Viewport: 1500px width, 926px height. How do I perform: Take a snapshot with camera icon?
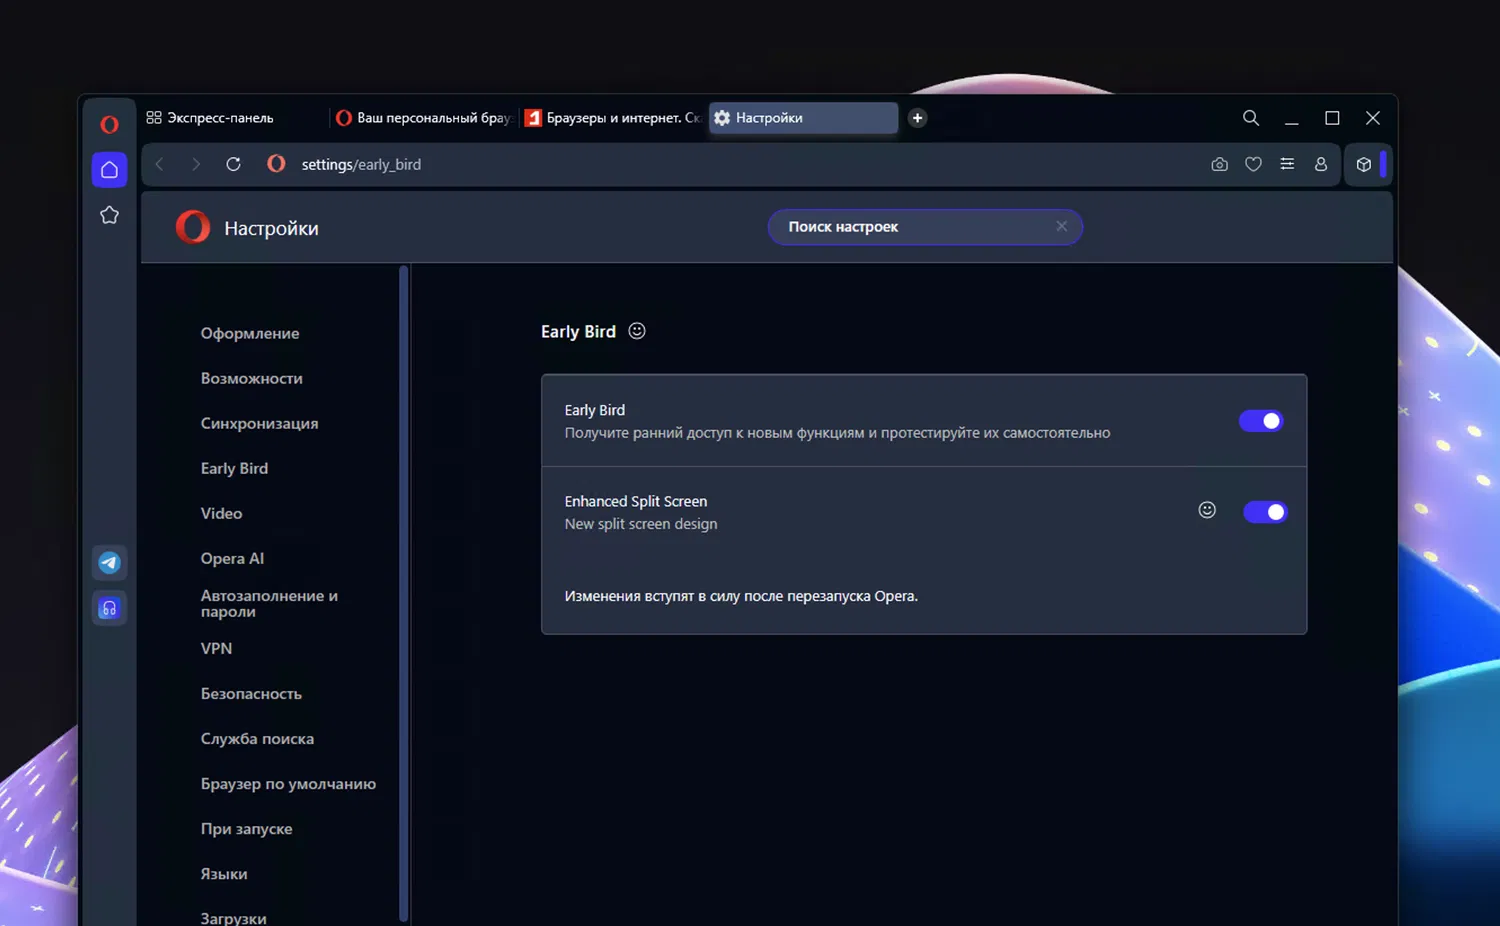coord(1219,164)
